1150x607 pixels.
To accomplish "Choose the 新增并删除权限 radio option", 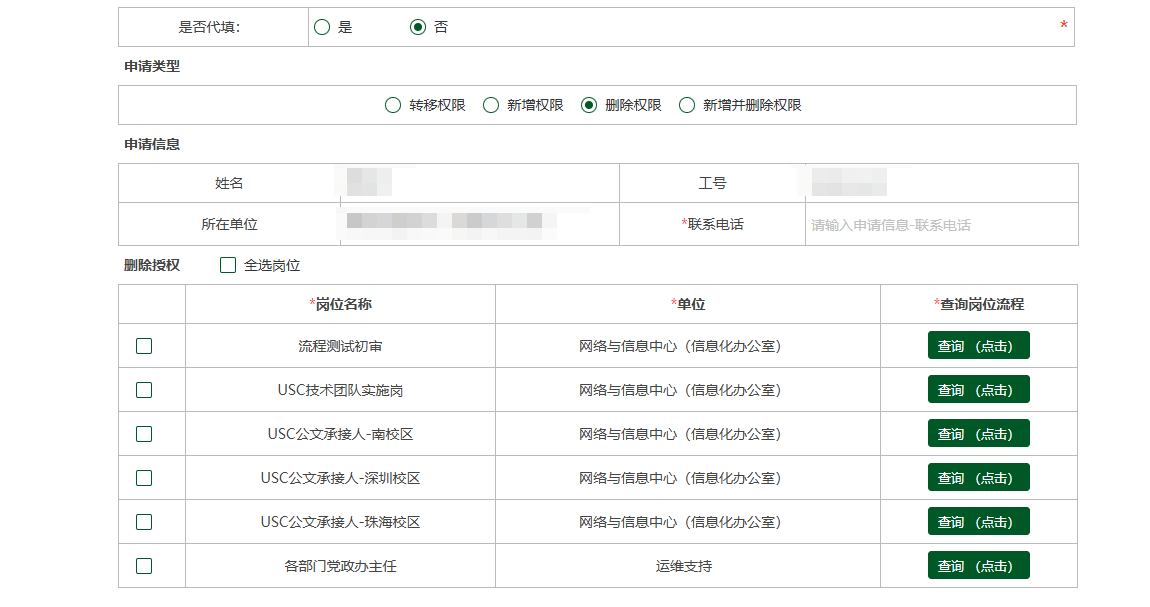I will [x=687, y=105].
